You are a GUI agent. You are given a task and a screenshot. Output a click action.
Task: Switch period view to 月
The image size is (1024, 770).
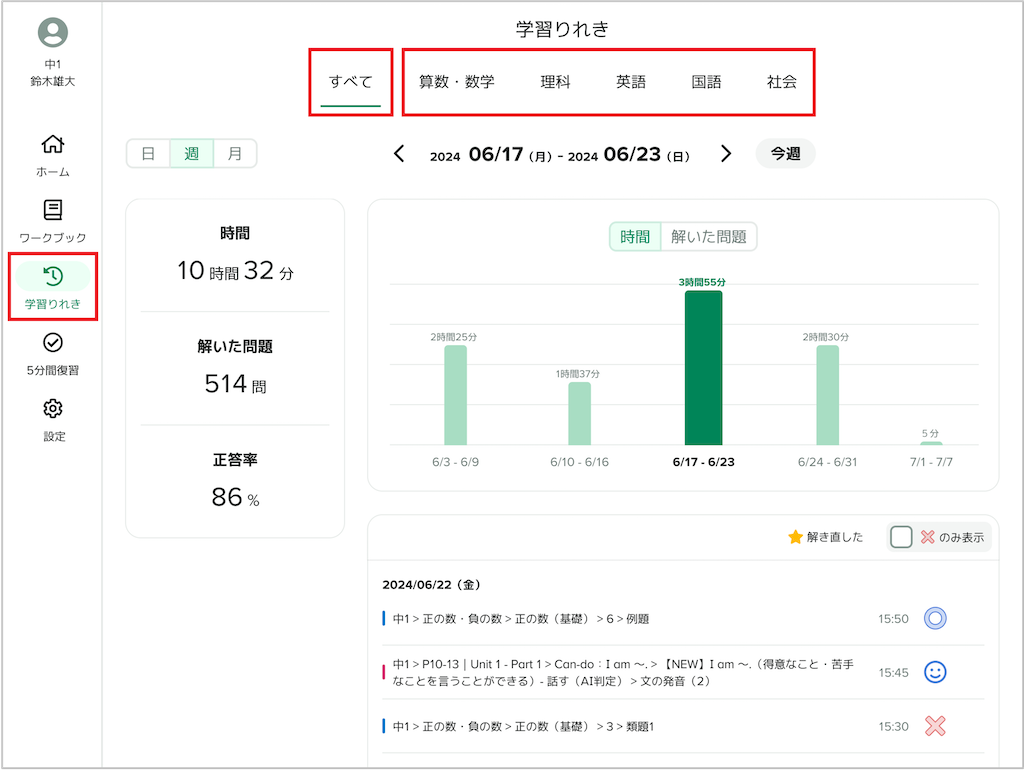coord(234,153)
